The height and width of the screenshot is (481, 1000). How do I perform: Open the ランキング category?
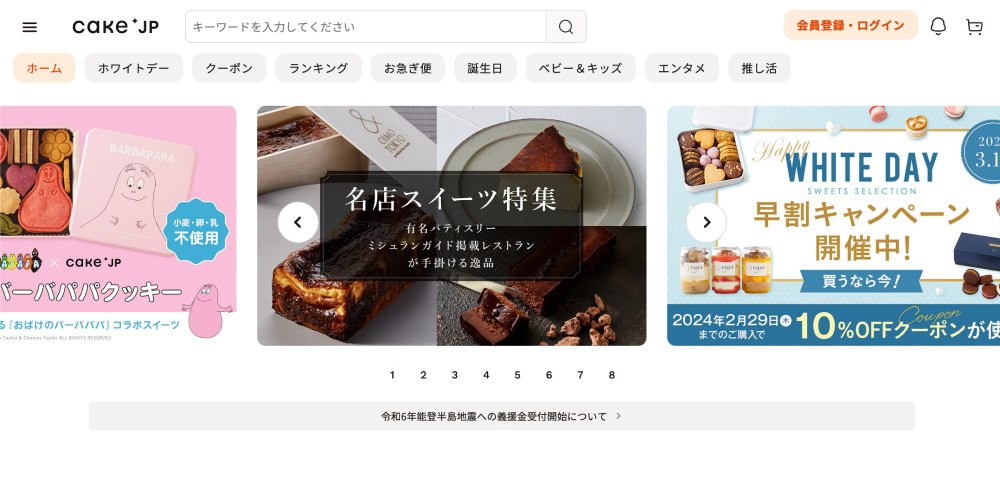click(x=318, y=68)
